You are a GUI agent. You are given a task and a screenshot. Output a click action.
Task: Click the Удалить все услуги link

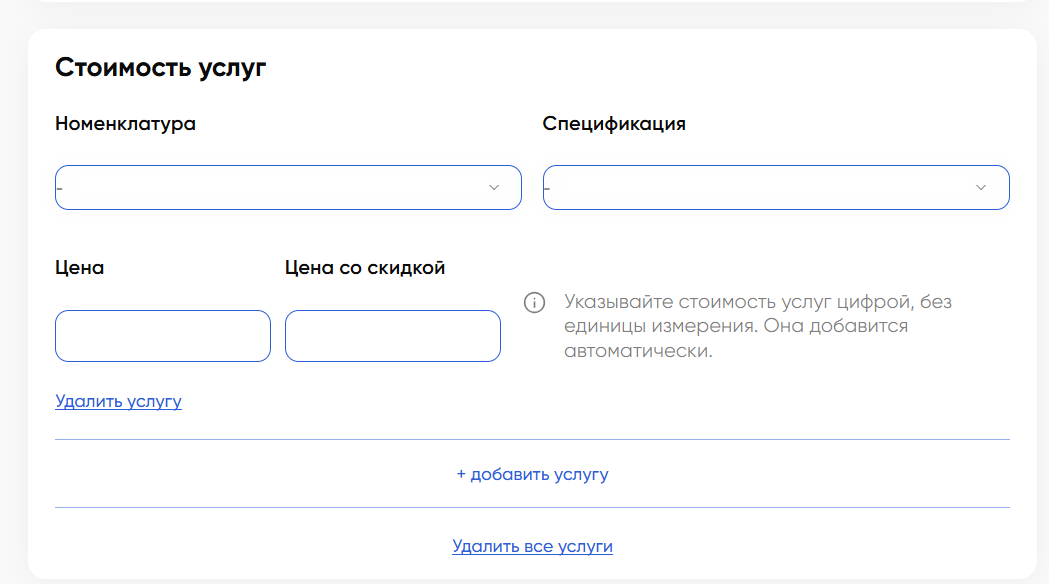point(532,546)
